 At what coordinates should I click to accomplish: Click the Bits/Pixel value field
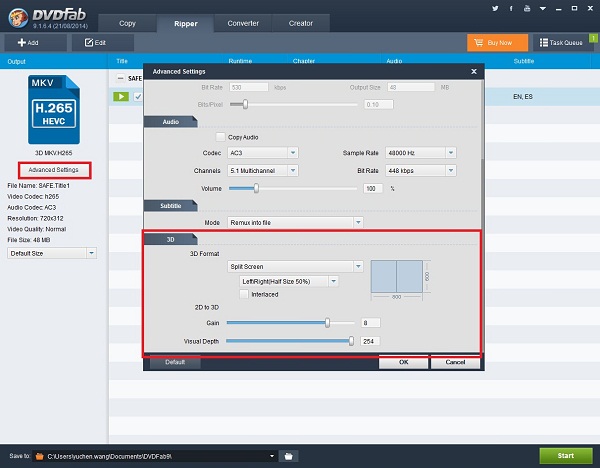[378, 104]
